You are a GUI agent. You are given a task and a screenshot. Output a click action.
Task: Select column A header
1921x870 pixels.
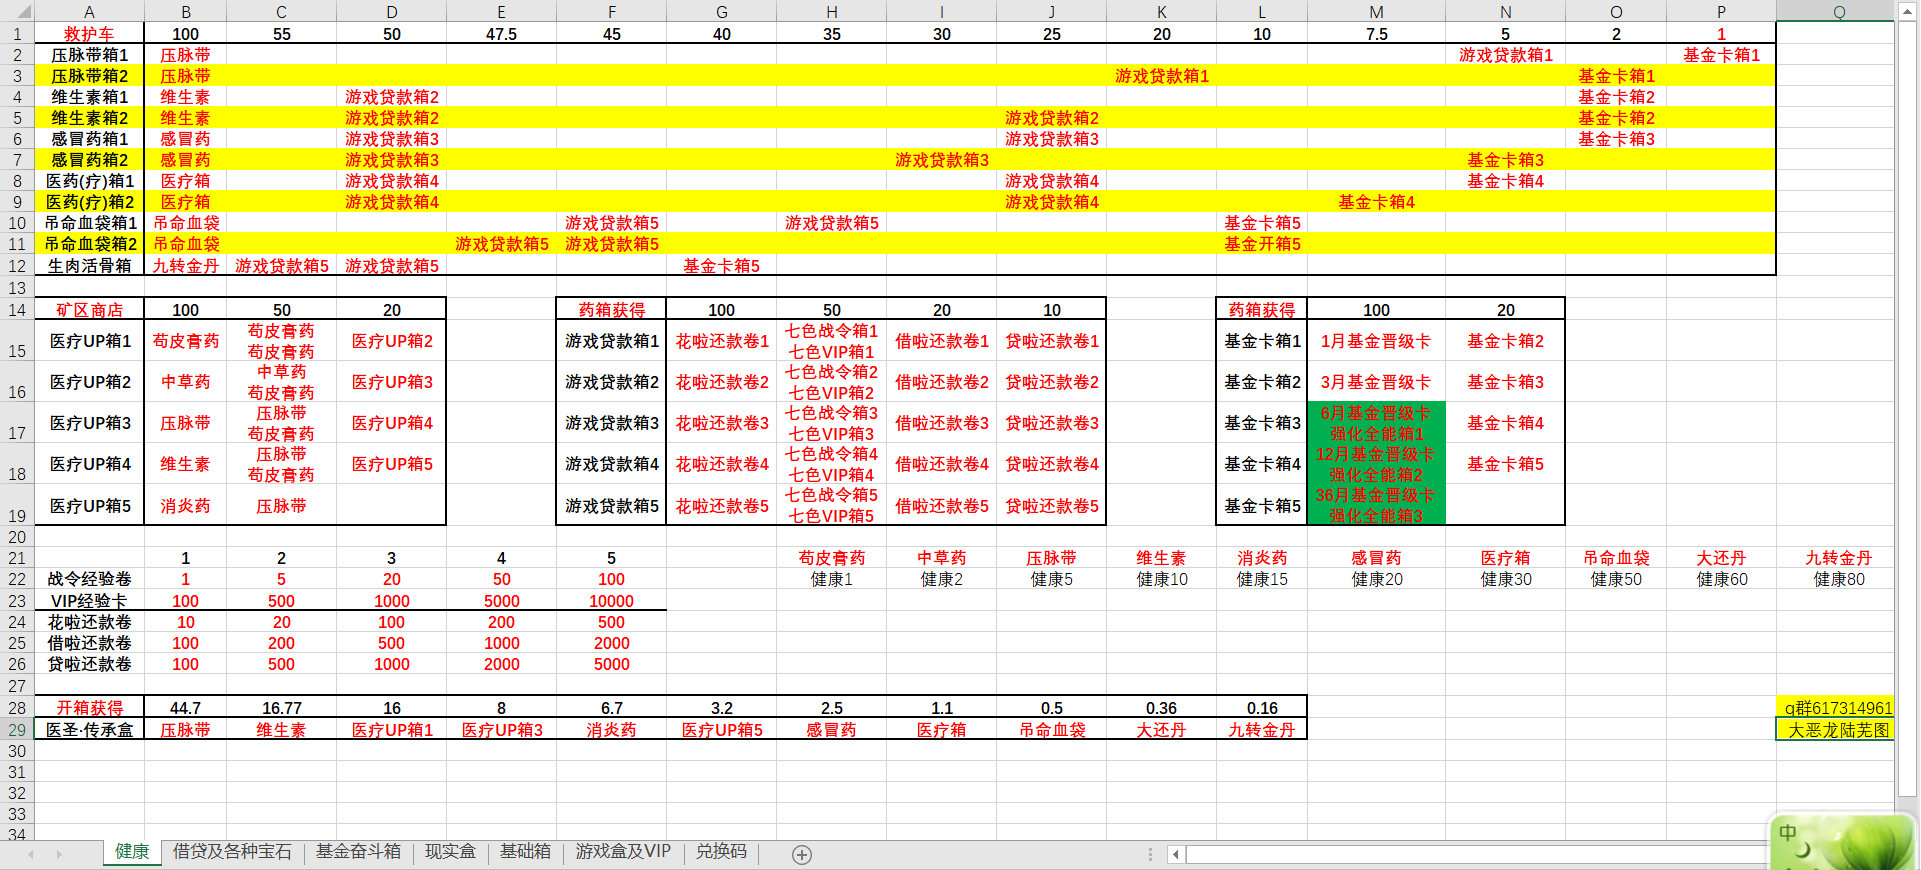click(x=89, y=11)
